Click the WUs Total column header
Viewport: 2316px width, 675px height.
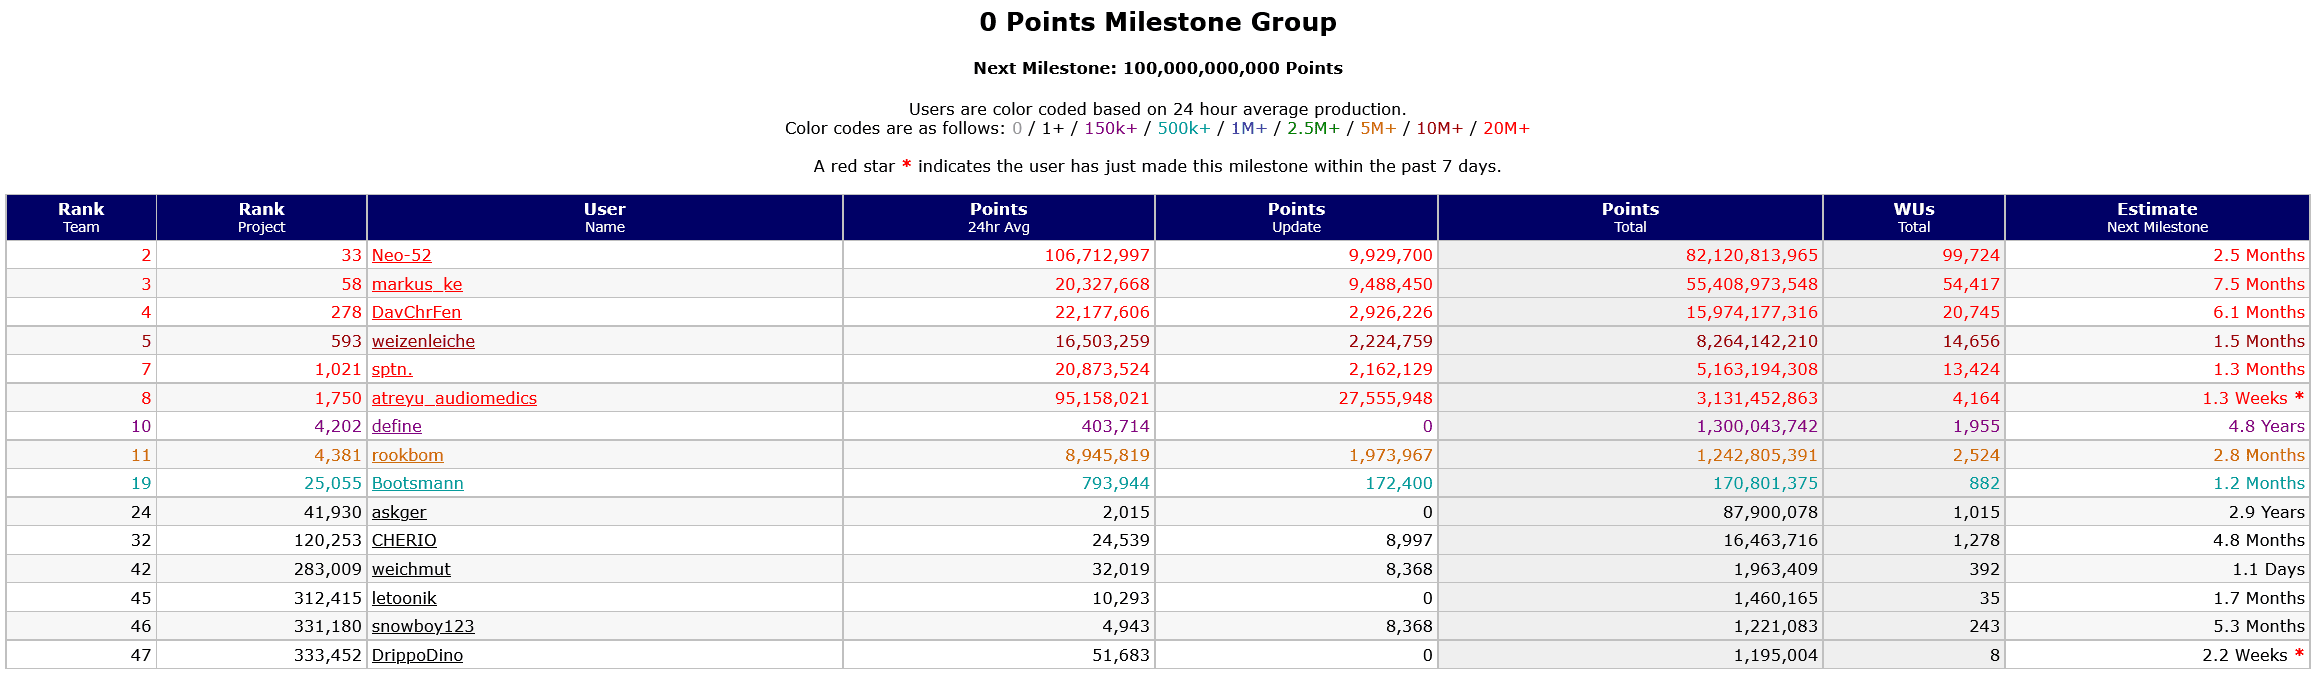(x=1913, y=217)
